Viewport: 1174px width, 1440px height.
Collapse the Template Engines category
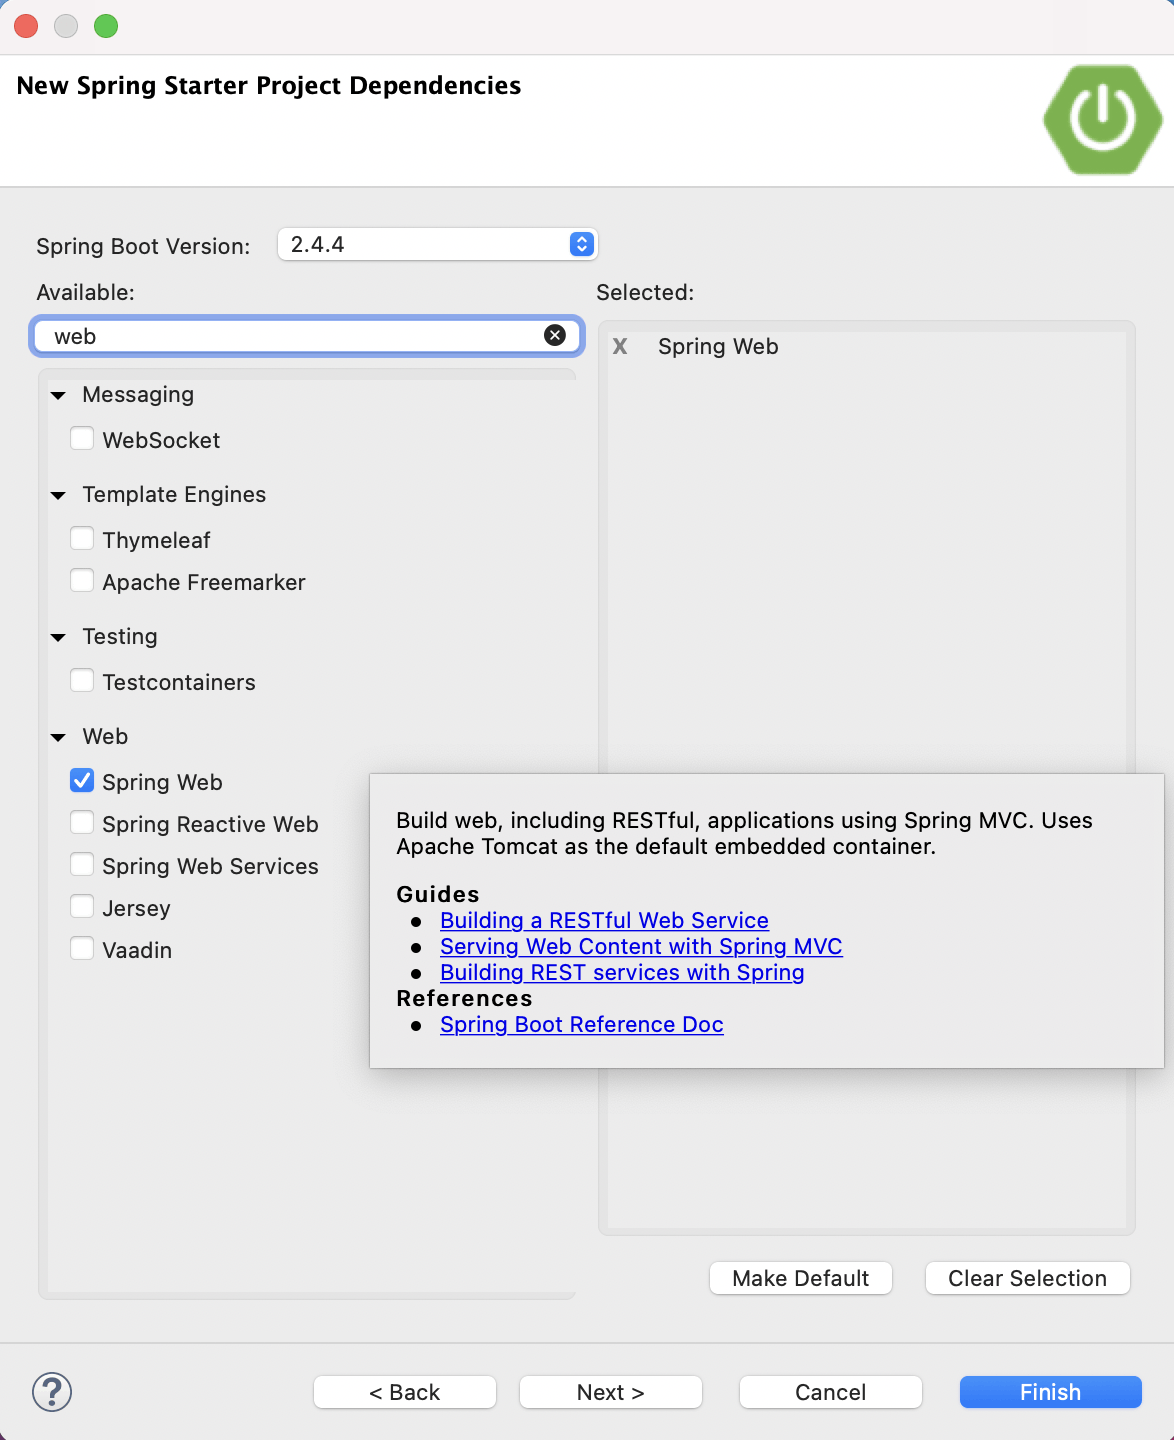[x=59, y=495]
